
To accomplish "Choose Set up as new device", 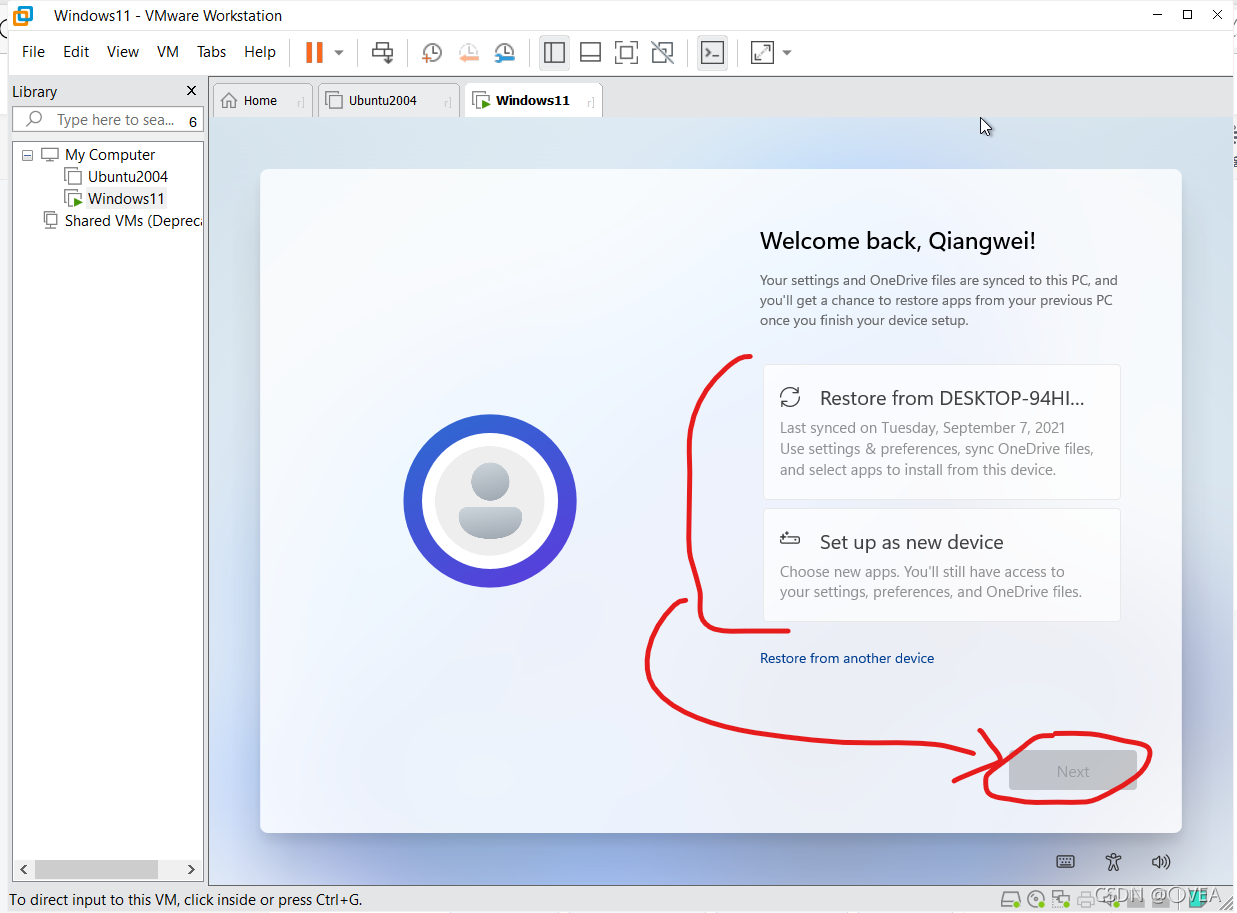I will pos(941,565).
